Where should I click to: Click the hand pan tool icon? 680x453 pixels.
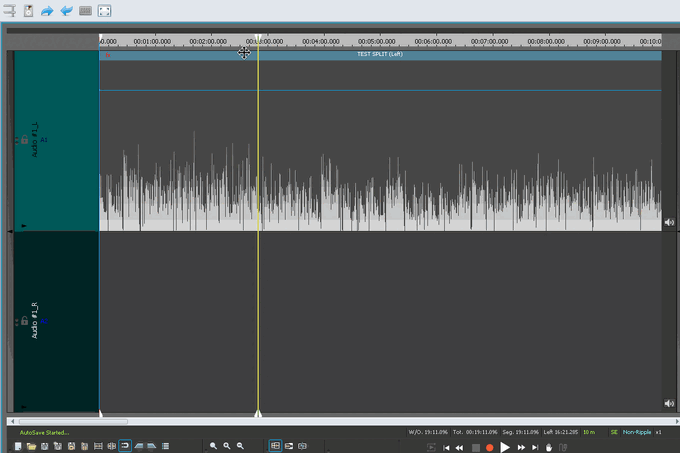[549, 447]
